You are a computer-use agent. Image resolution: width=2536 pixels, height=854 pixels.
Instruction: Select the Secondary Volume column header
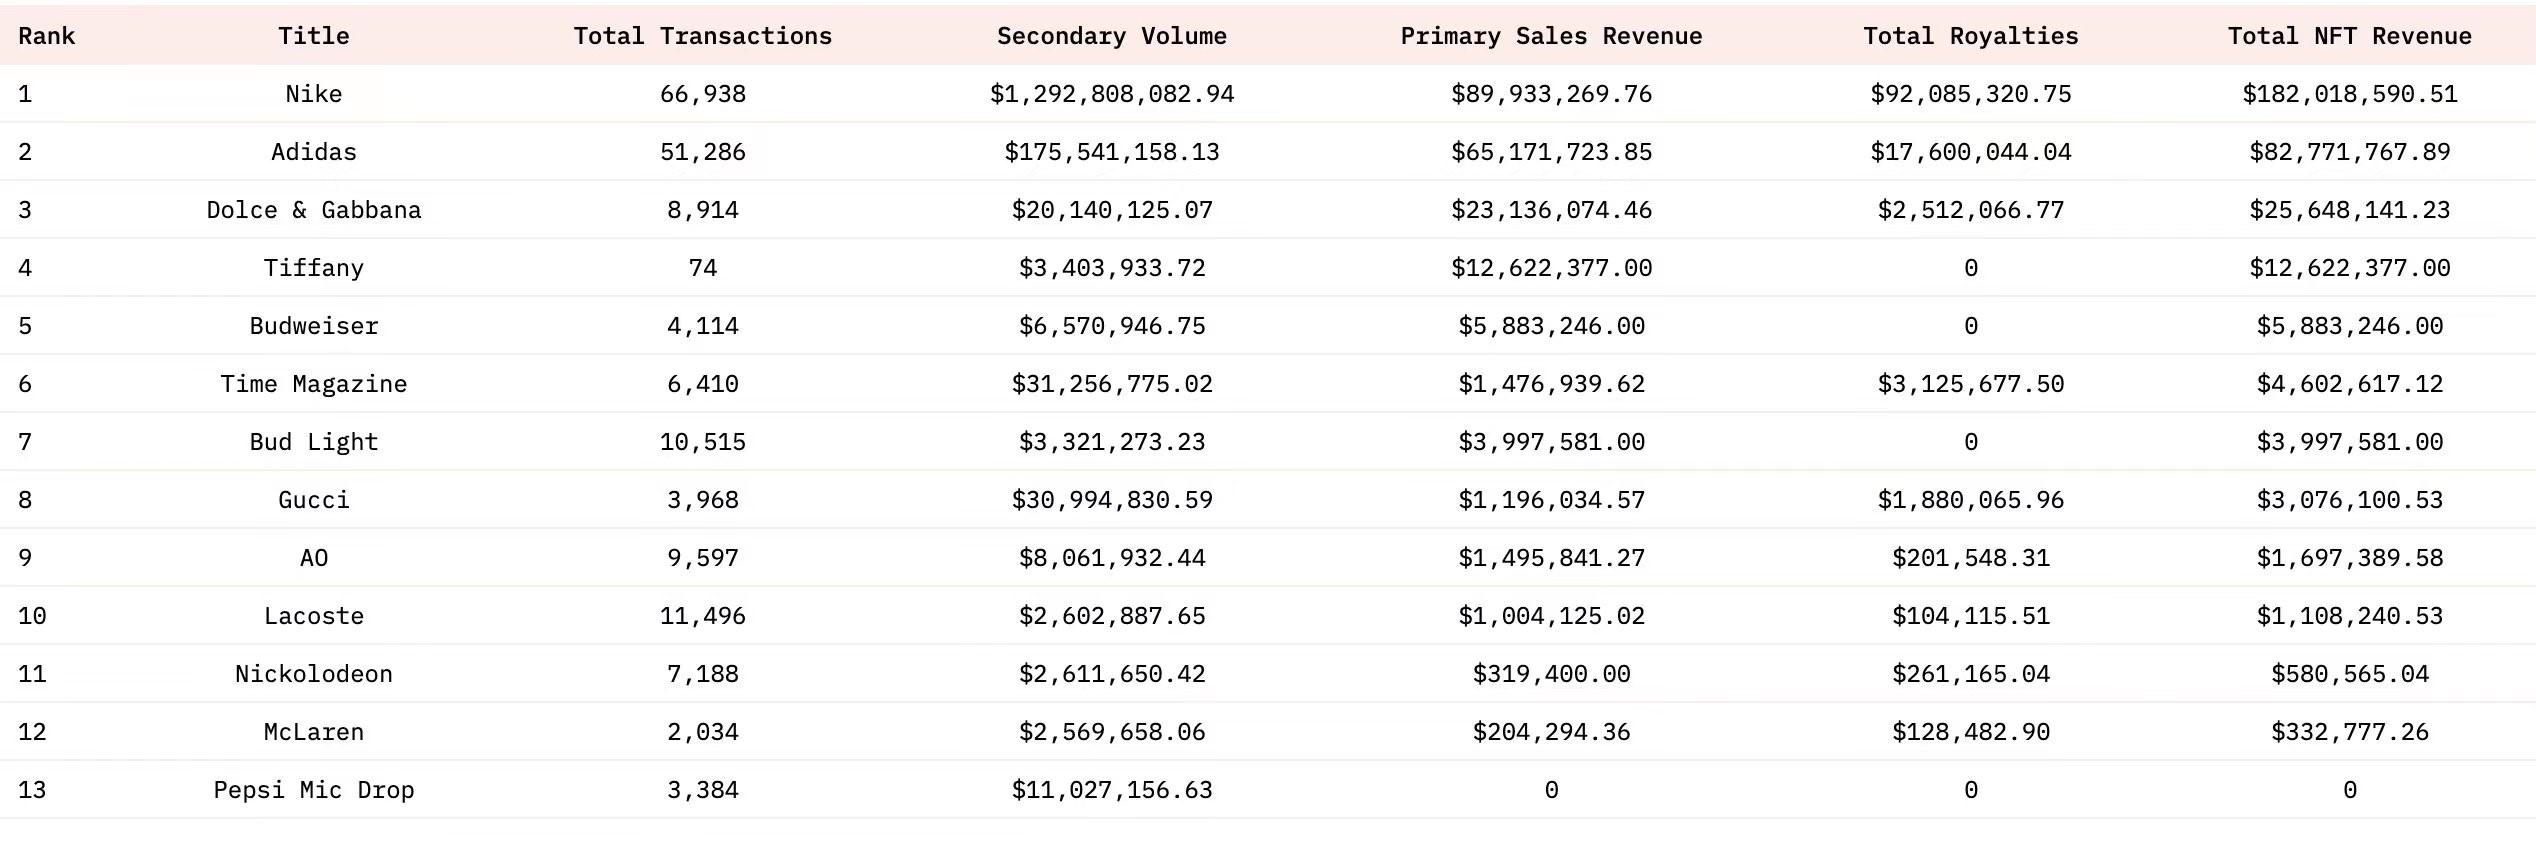click(x=1111, y=36)
